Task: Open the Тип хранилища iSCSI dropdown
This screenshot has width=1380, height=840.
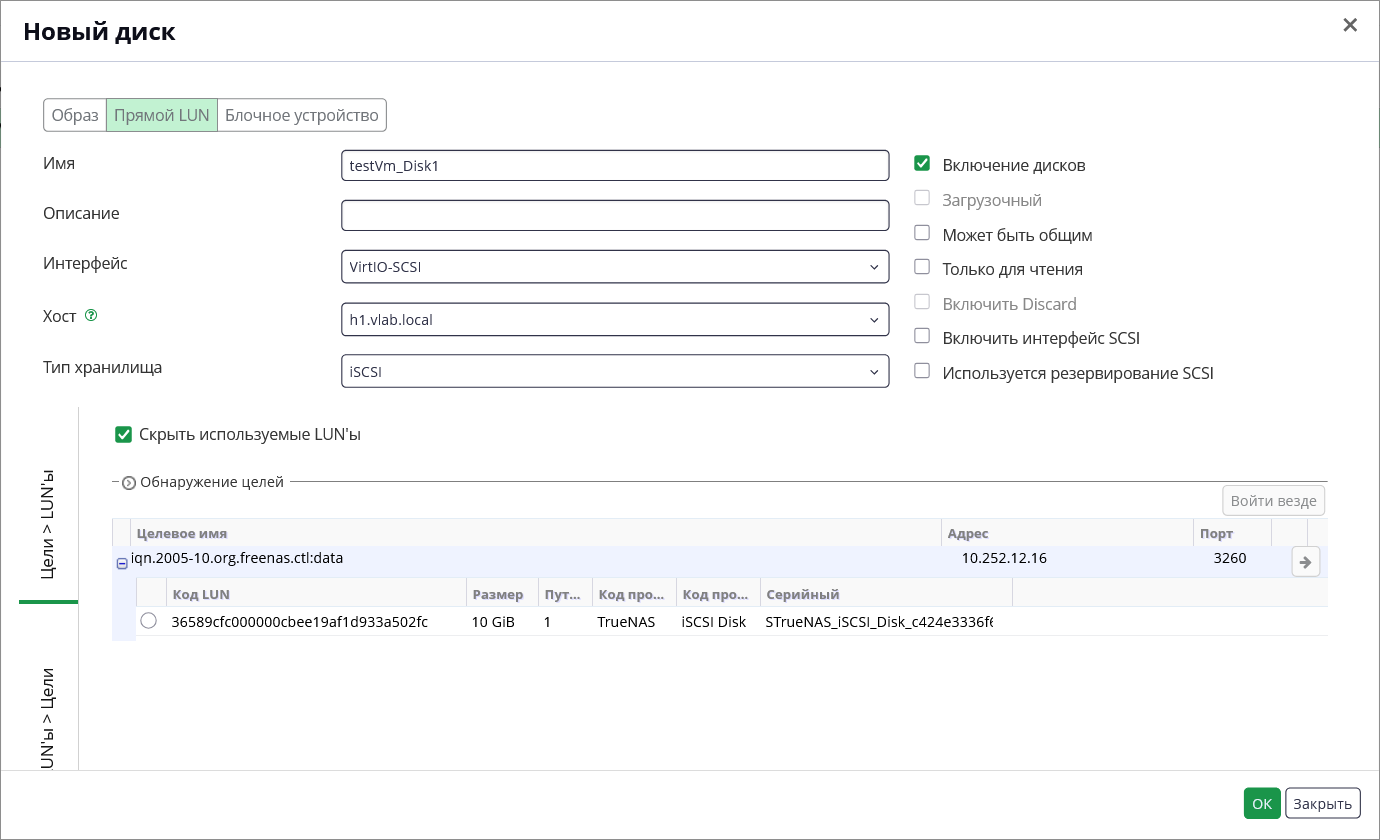Action: click(x=615, y=372)
